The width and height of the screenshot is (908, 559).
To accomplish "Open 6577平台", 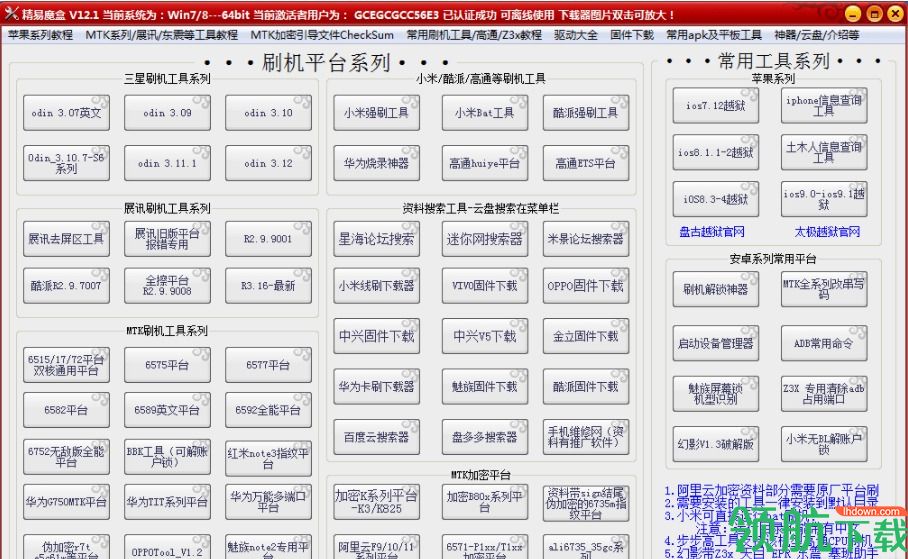I will pos(268,365).
